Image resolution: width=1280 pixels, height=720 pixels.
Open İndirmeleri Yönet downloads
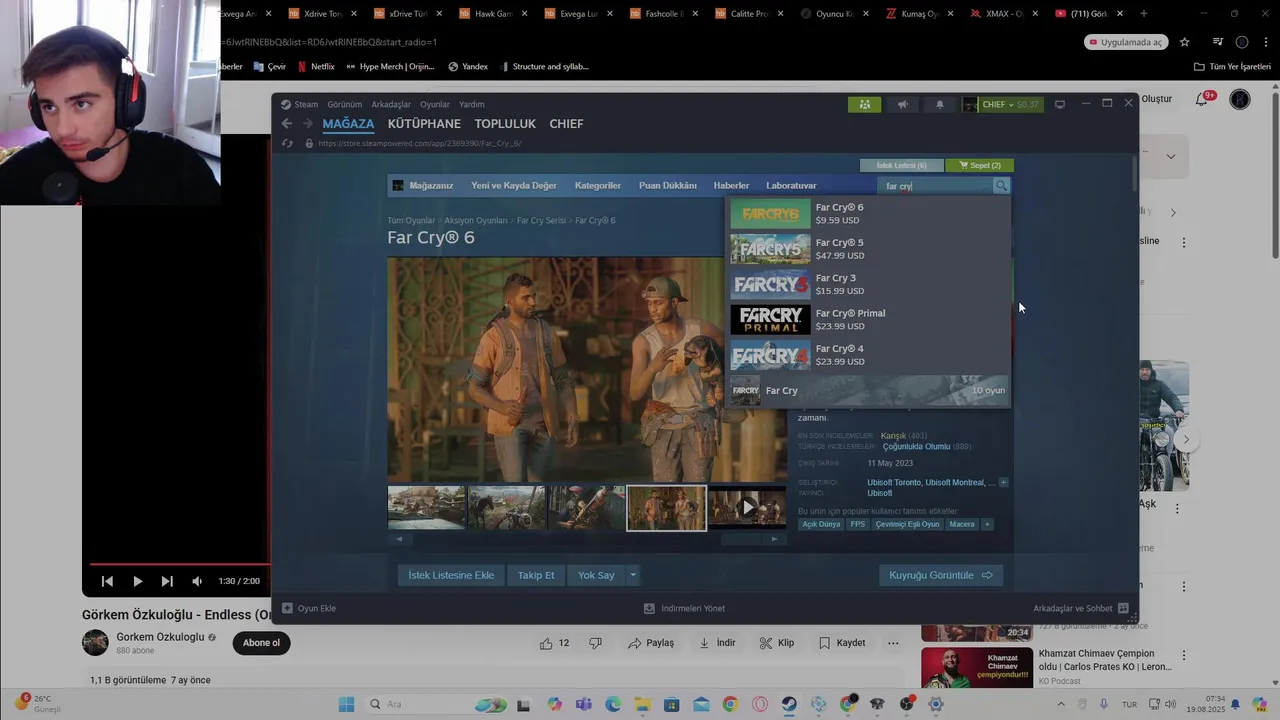(685, 608)
